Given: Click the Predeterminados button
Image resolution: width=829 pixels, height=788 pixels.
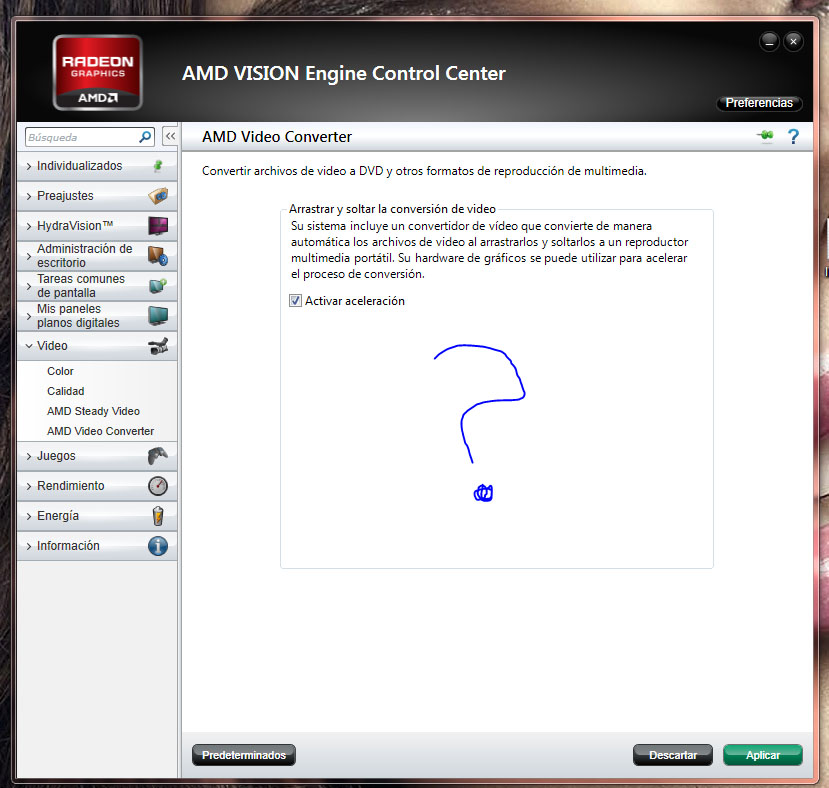Looking at the screenshot, I should pyautogui.click(x=244, y=755).
